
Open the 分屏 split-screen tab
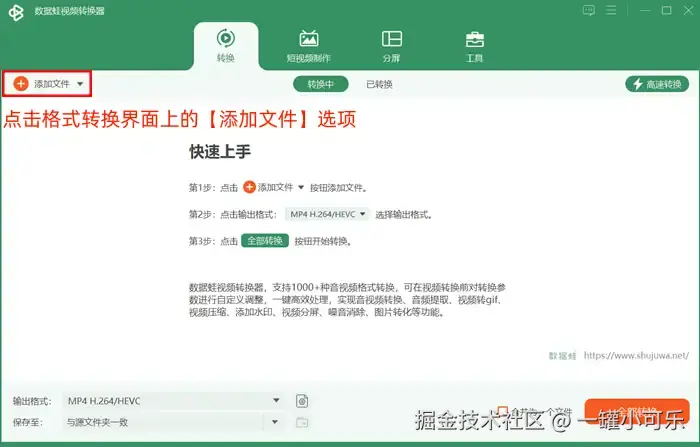[x=392, y=46]
